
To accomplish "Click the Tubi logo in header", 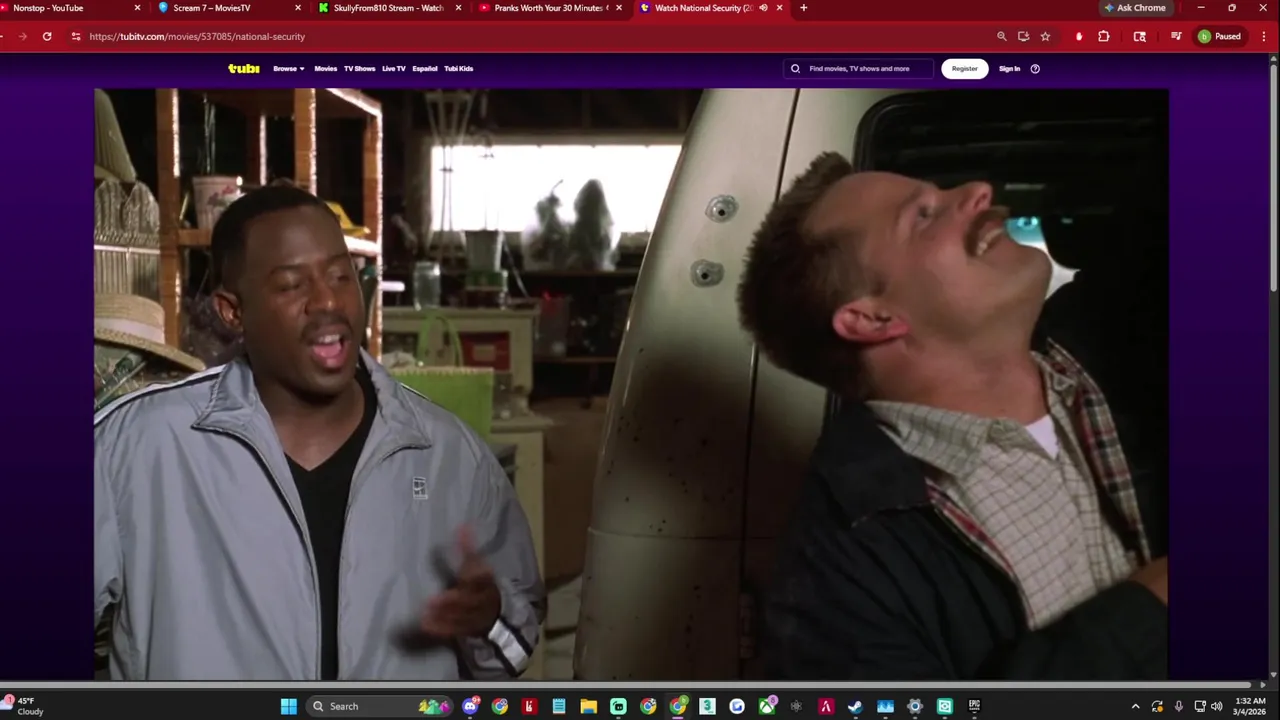I will (x=244, y=69).
